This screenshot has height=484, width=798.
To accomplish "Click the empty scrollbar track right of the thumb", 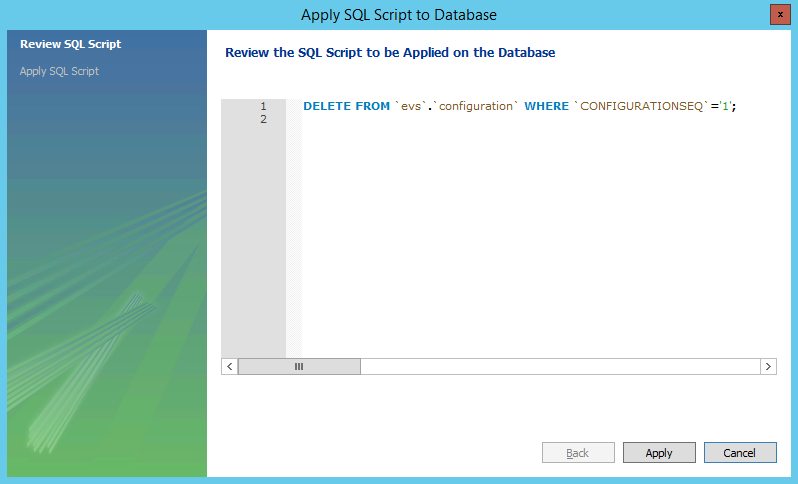I will click(x=558, y=367).
